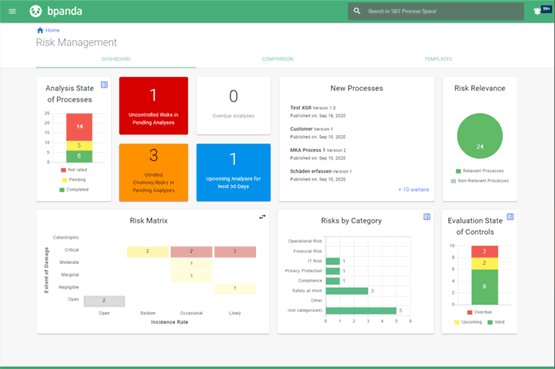Switch to the Templates tab

point(438,59)
